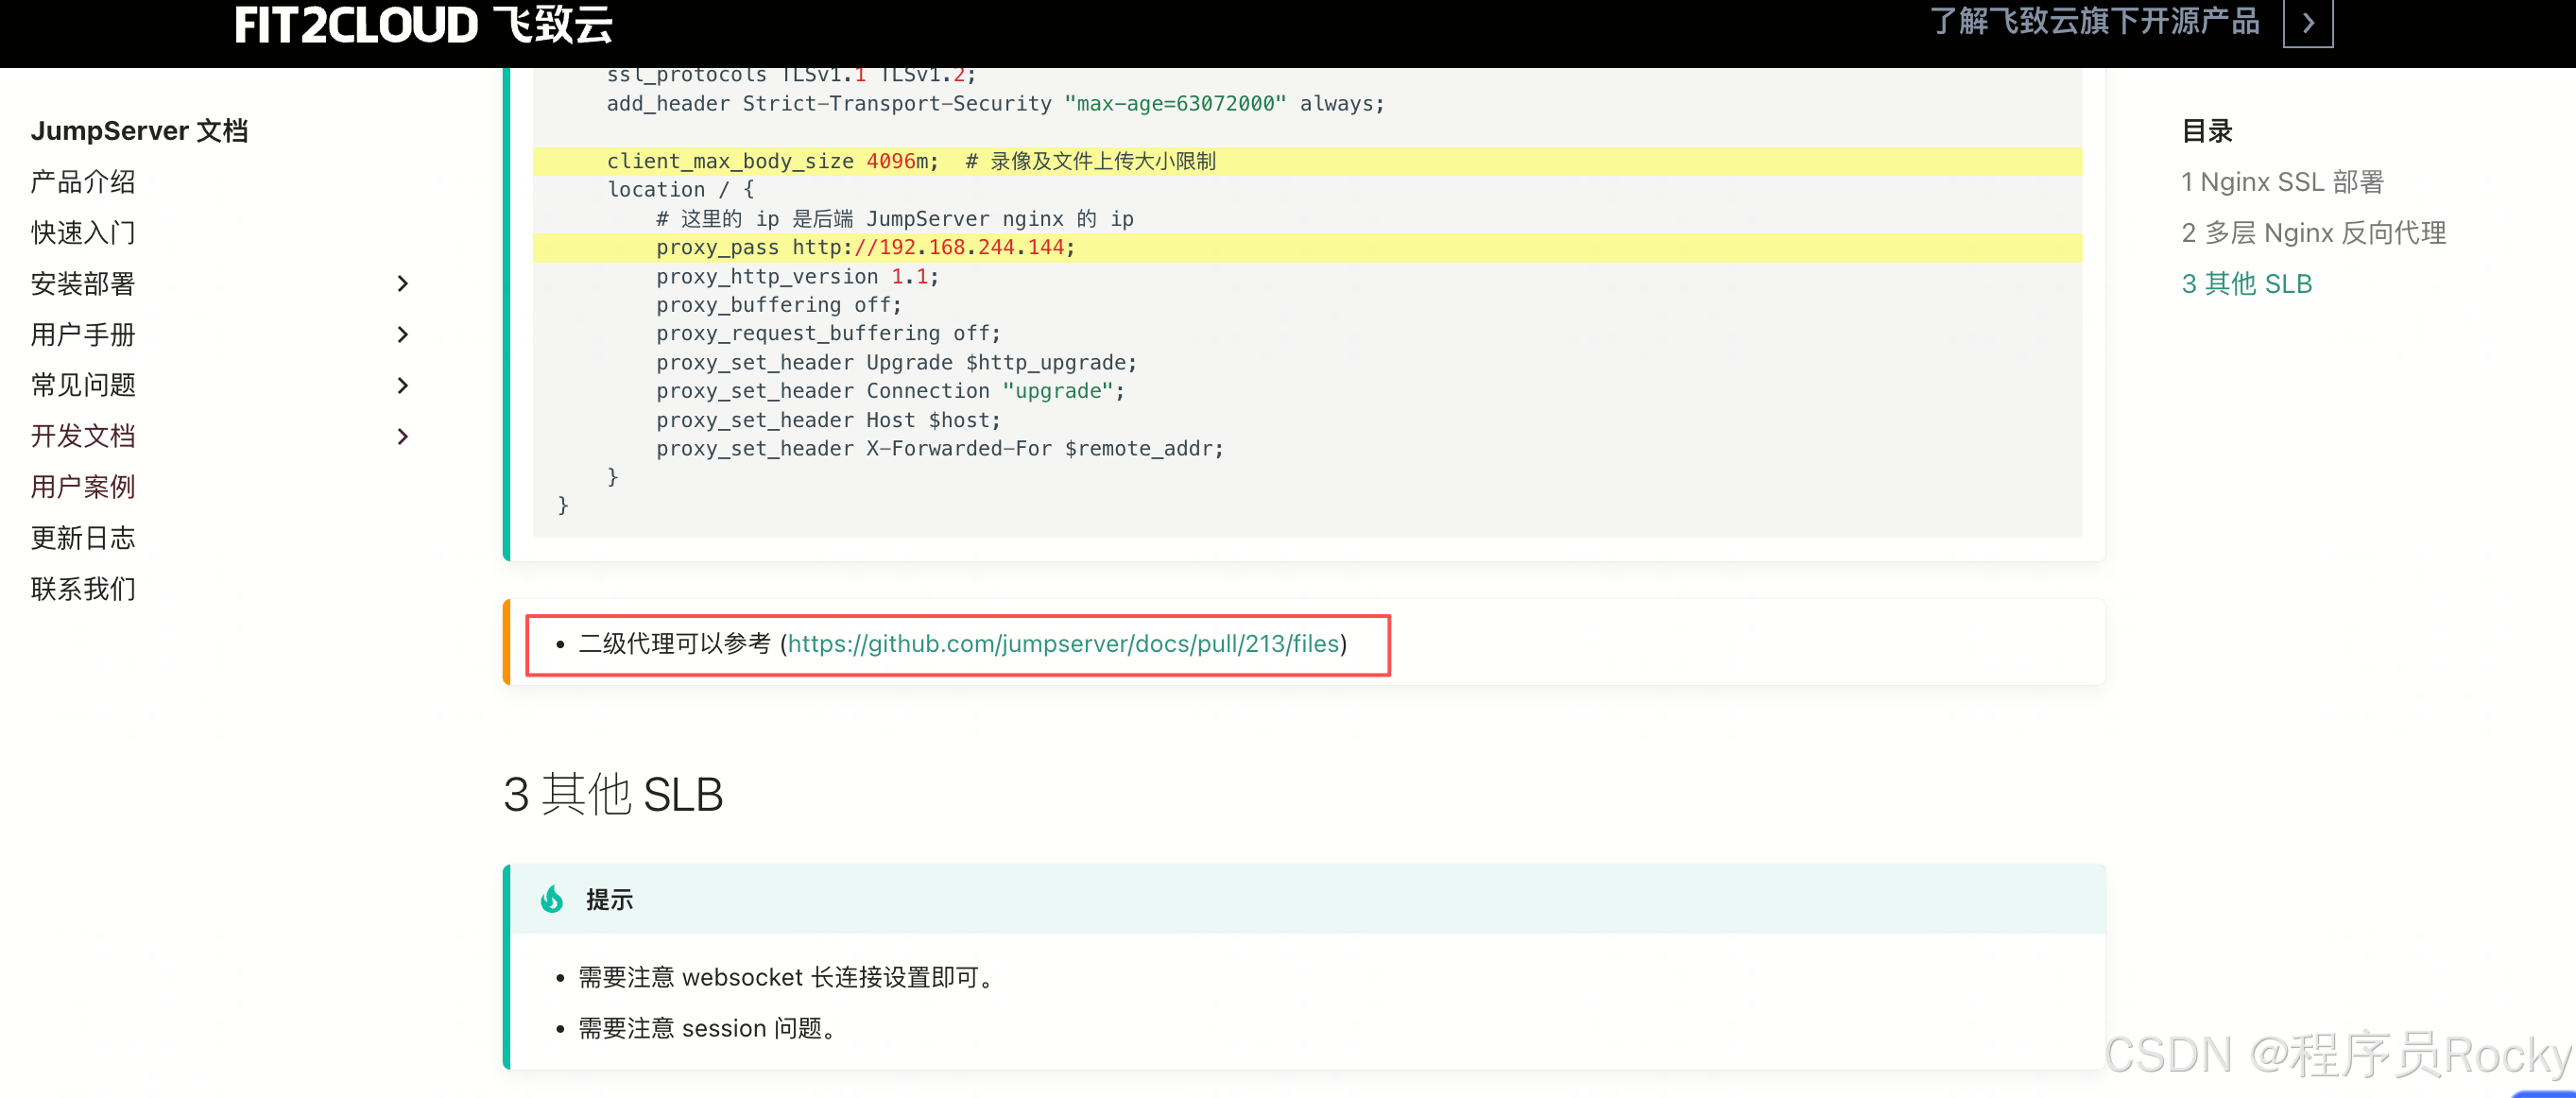Click the 3 其他 SLB heading
Viewport: 2576px width, 1098px height.
coord(613,795)
